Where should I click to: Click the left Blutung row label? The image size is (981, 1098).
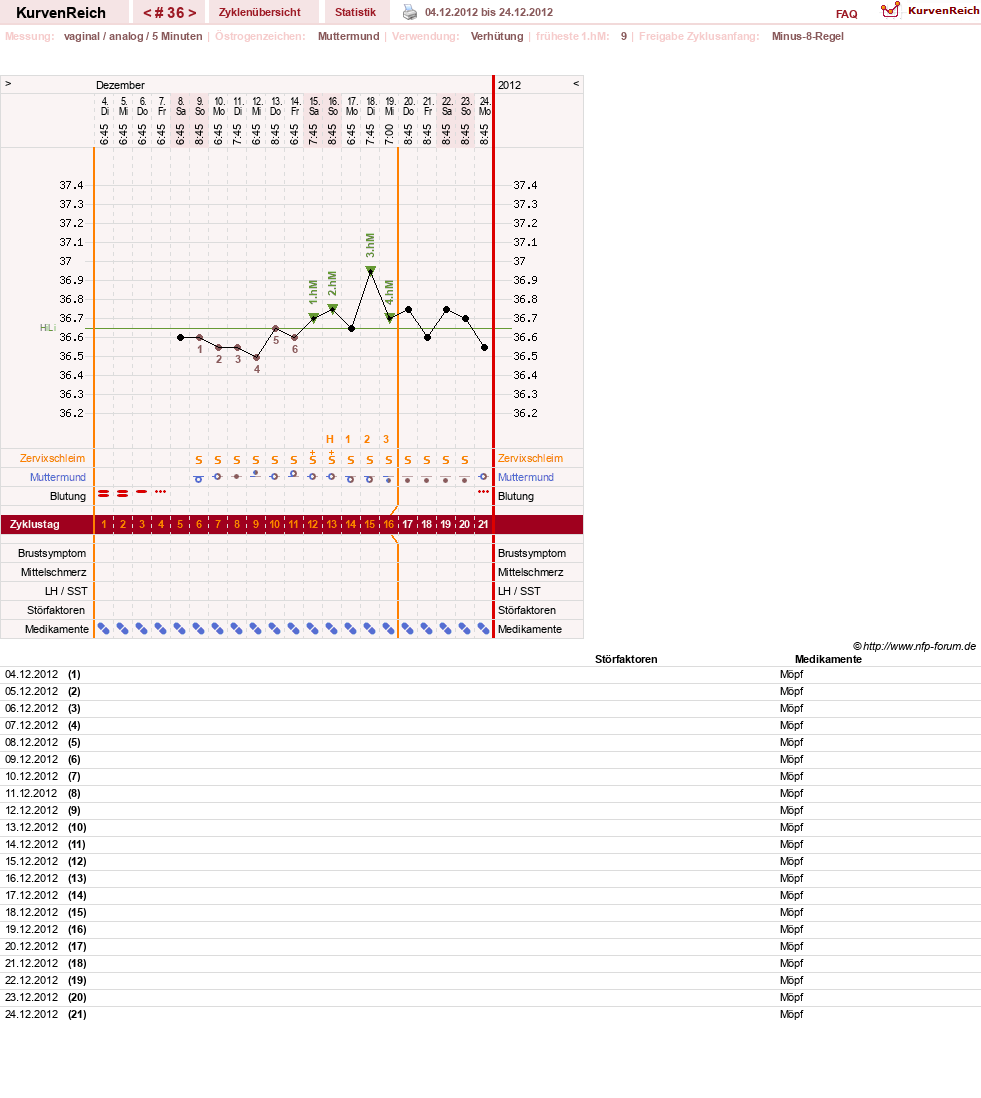point(68,496)
